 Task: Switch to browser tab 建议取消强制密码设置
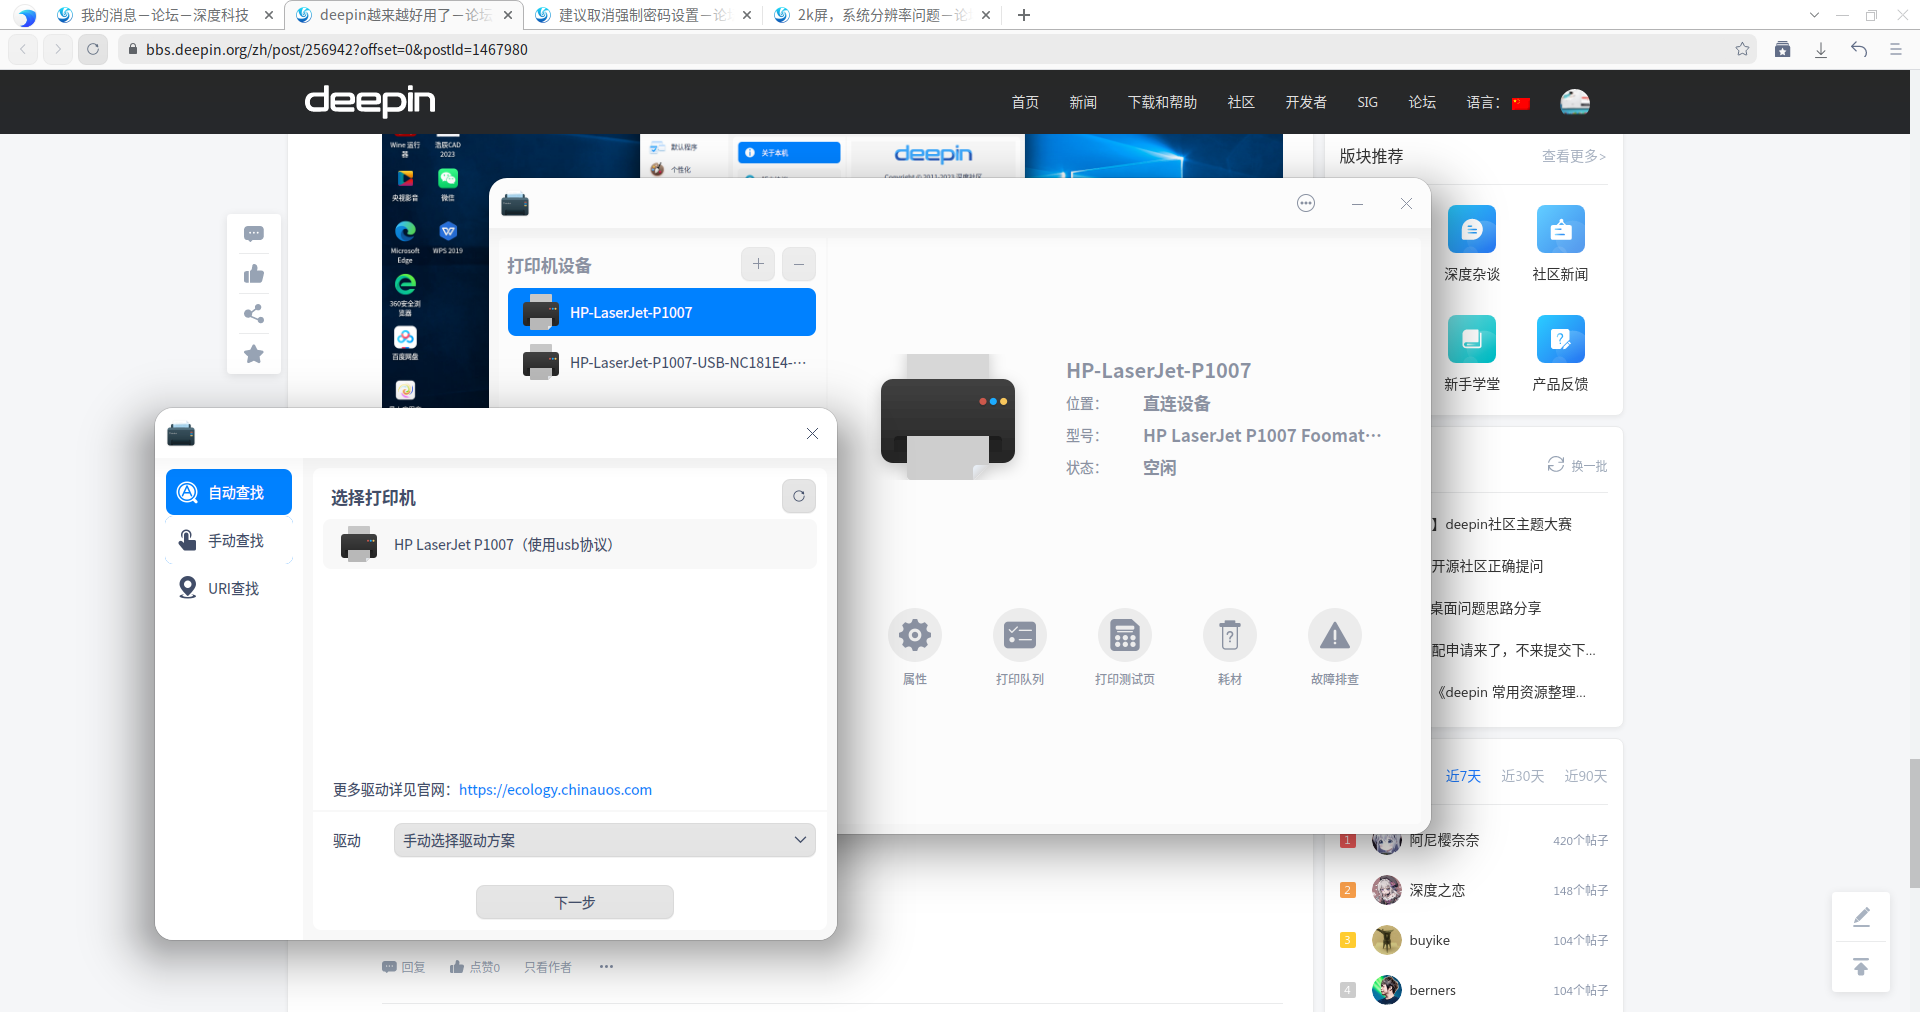(x=643, y=15)
